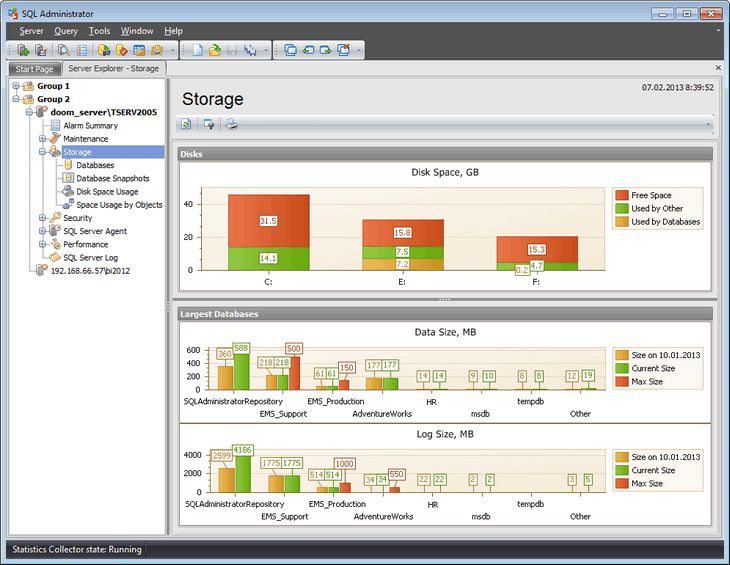The width and height of the screenshot is (730, 565).
Task: Click the close window icon with red X in toolbar
Action: 343,50
